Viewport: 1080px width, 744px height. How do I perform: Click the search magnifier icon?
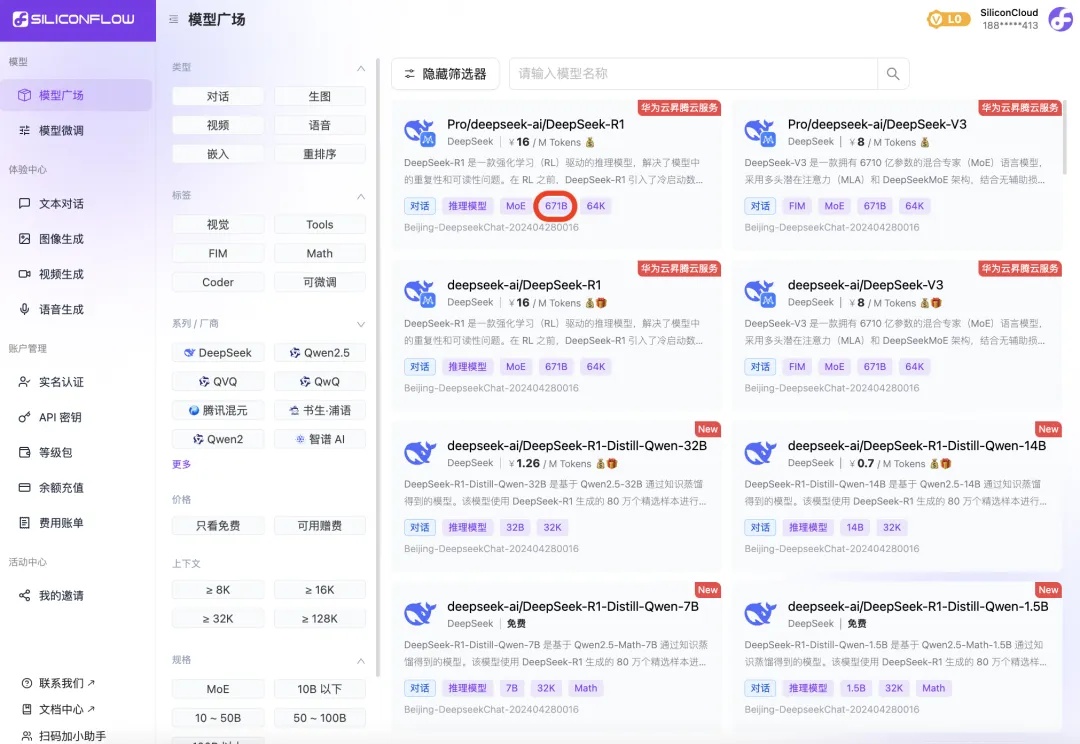(x=893, y=74)
